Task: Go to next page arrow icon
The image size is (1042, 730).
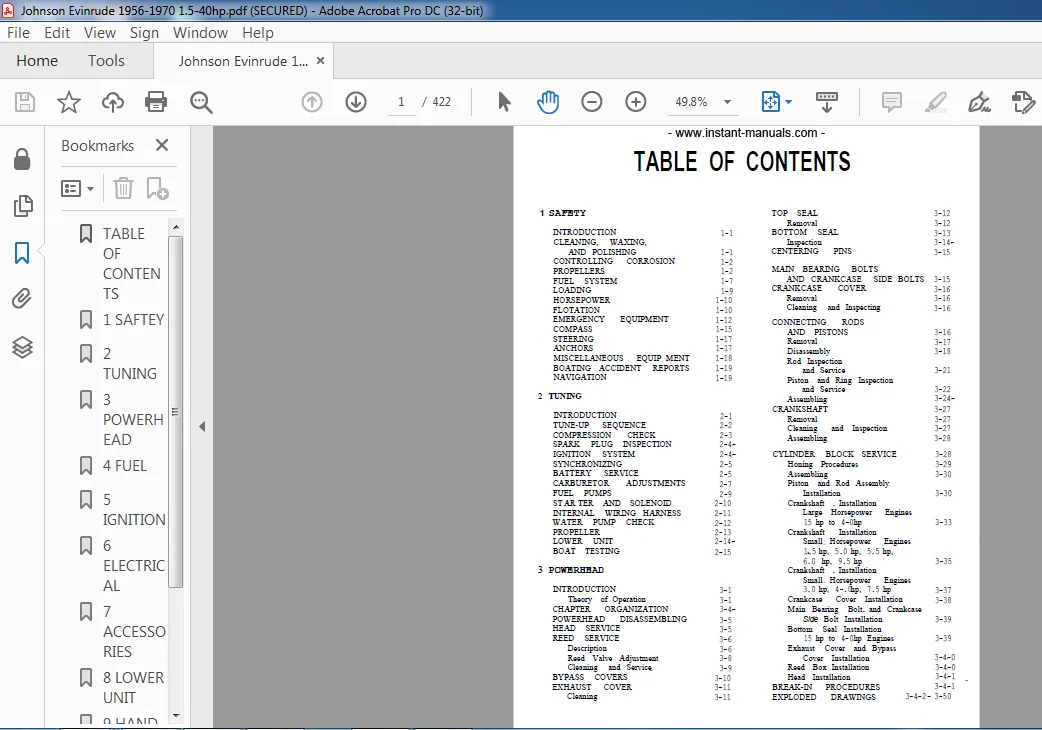Action: [356, 102]
